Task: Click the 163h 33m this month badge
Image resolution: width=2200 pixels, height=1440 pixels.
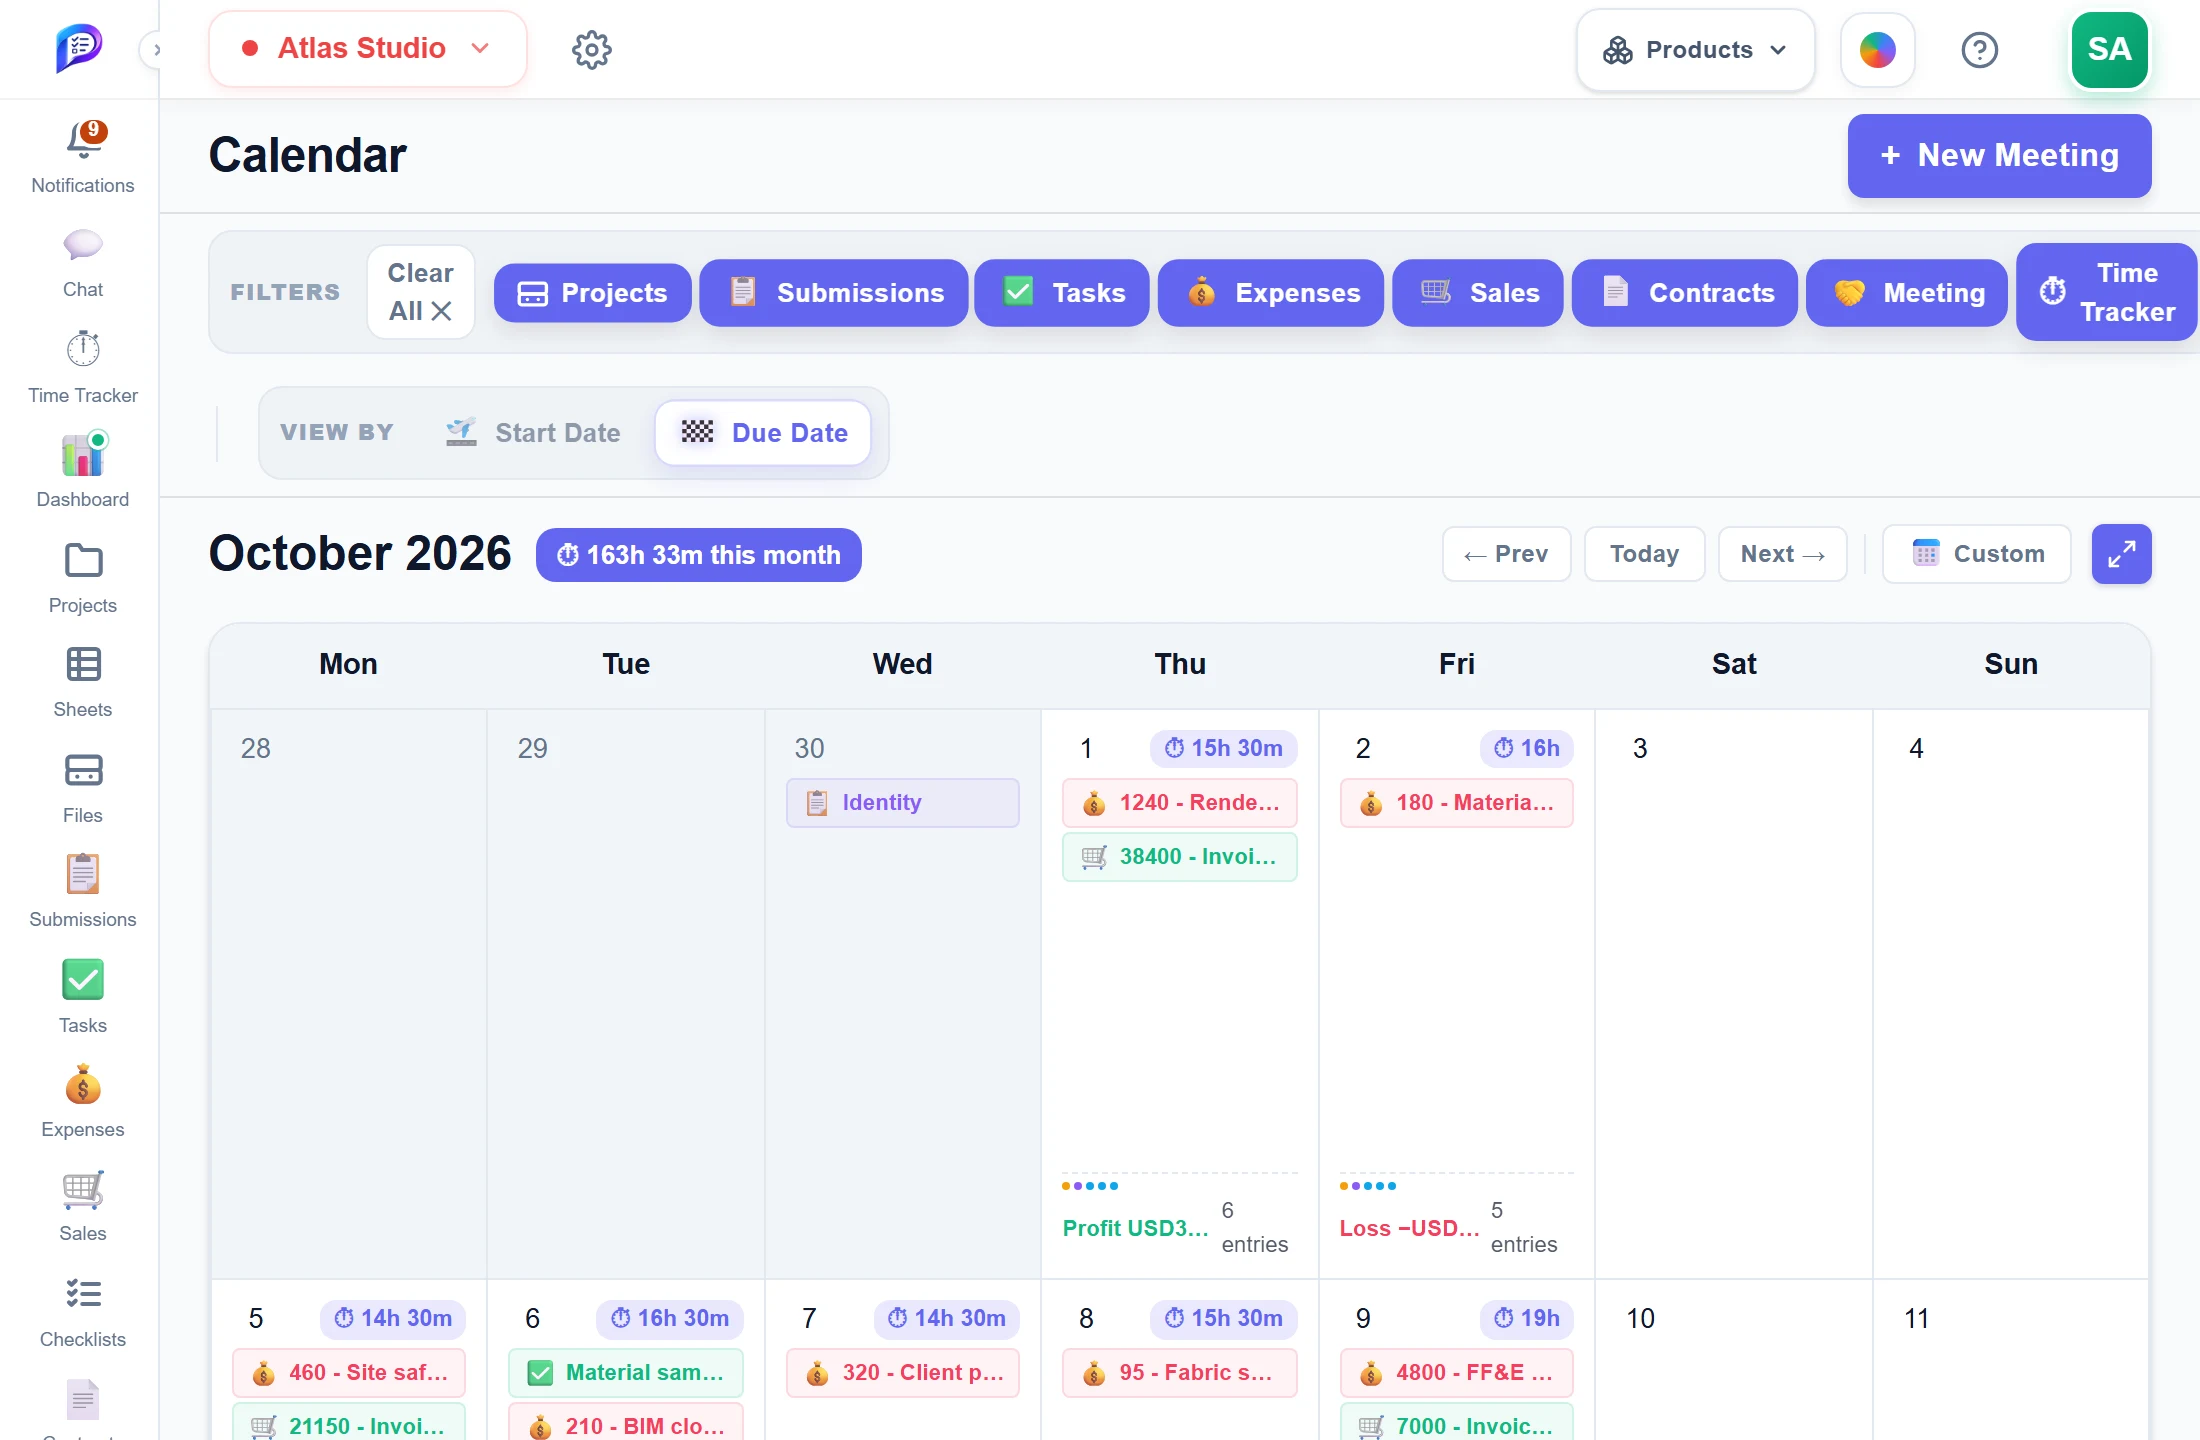Action: [x=698, y=555]
